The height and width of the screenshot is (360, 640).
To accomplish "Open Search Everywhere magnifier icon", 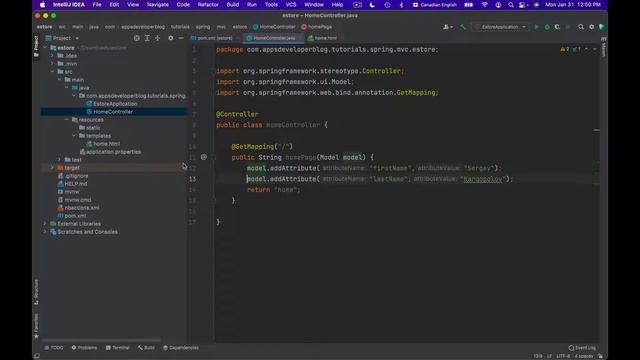I will (581, 27).
